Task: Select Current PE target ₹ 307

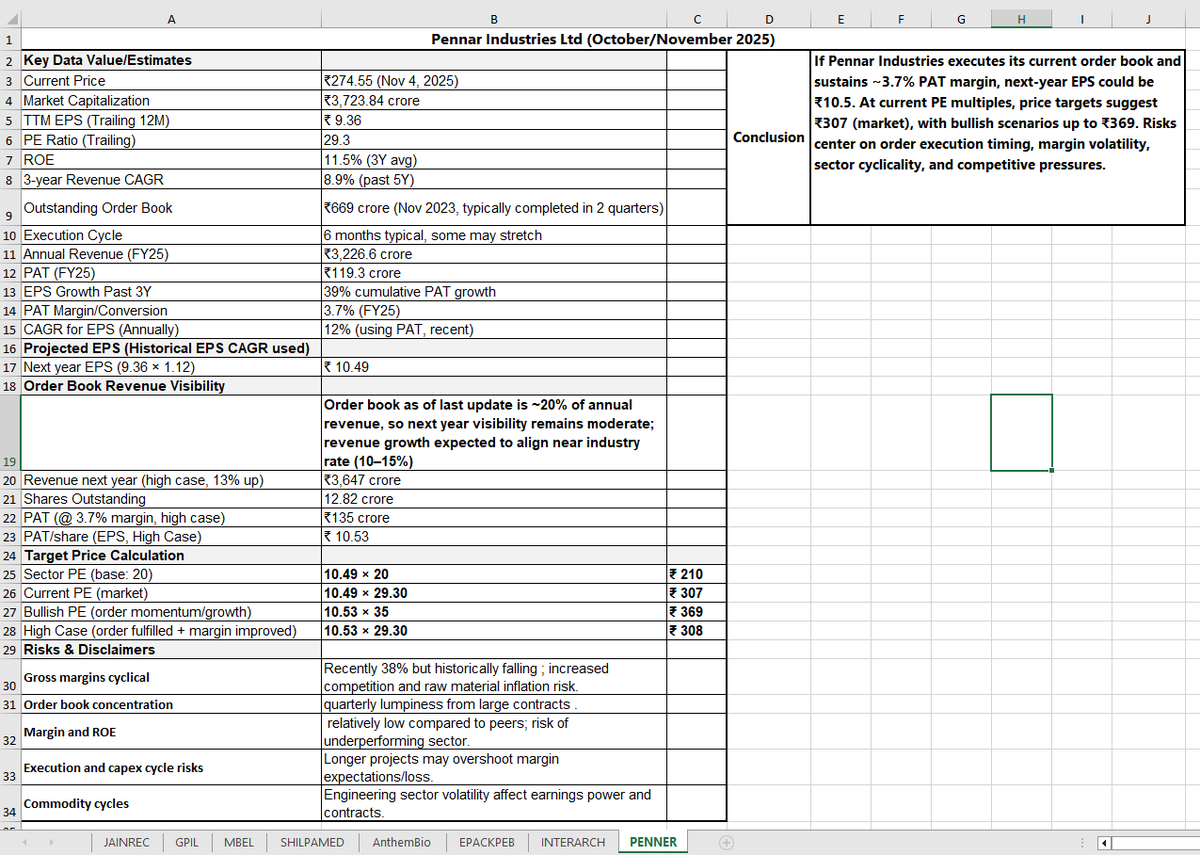Action: (x=696, y=593)
